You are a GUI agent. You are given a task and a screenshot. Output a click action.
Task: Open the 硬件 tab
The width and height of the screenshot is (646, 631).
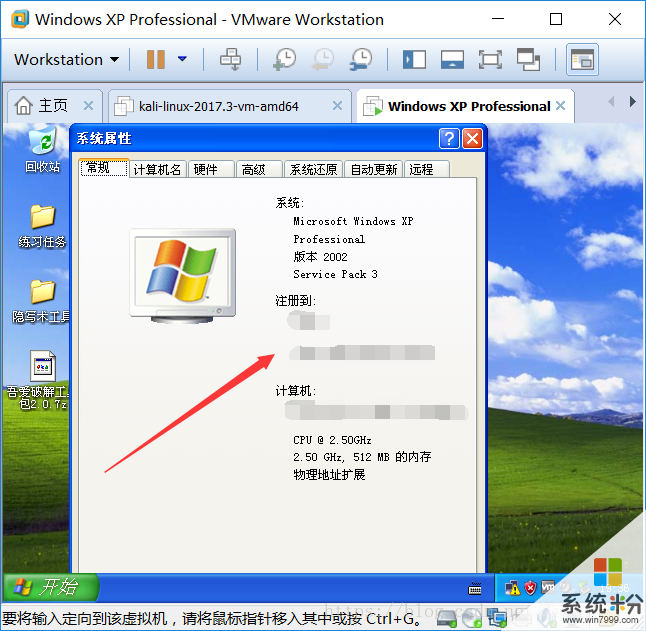coord(211,169)
